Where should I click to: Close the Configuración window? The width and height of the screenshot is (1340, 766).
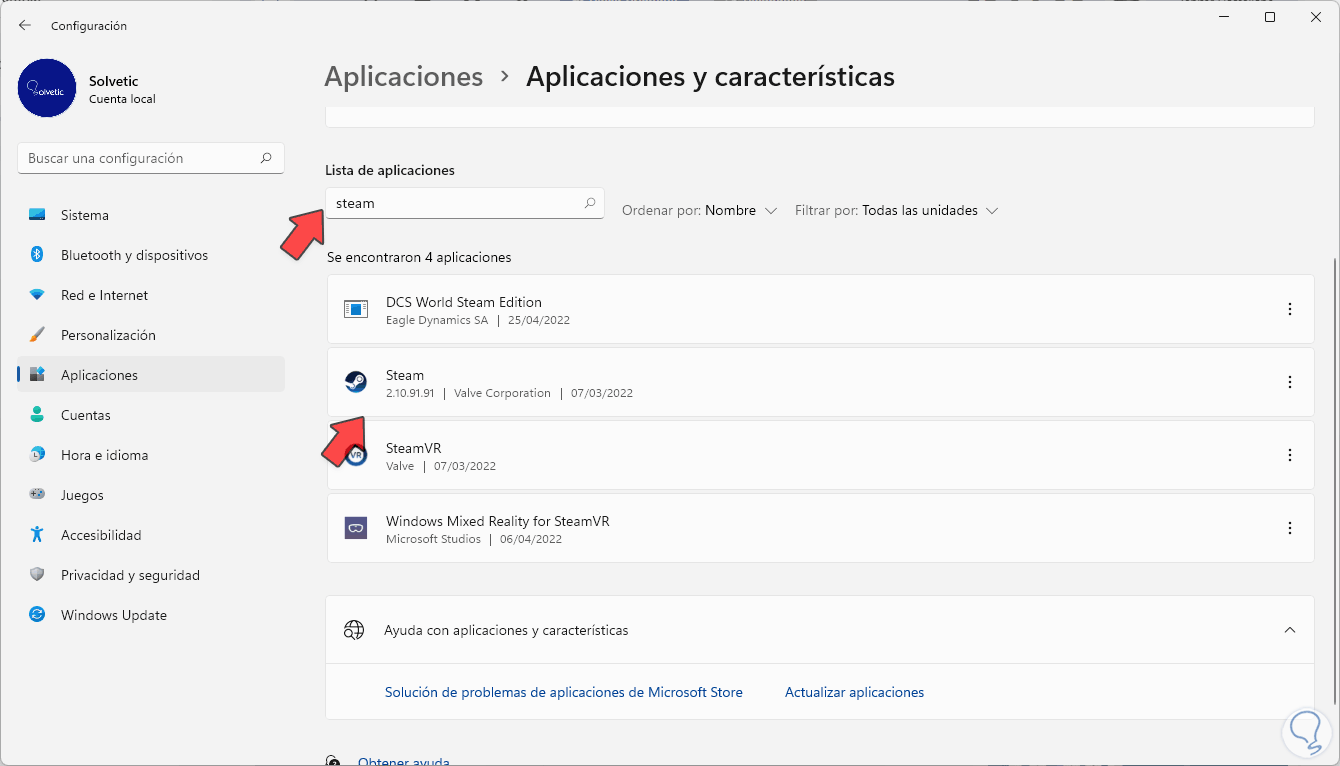click(x=1316, y=18)
